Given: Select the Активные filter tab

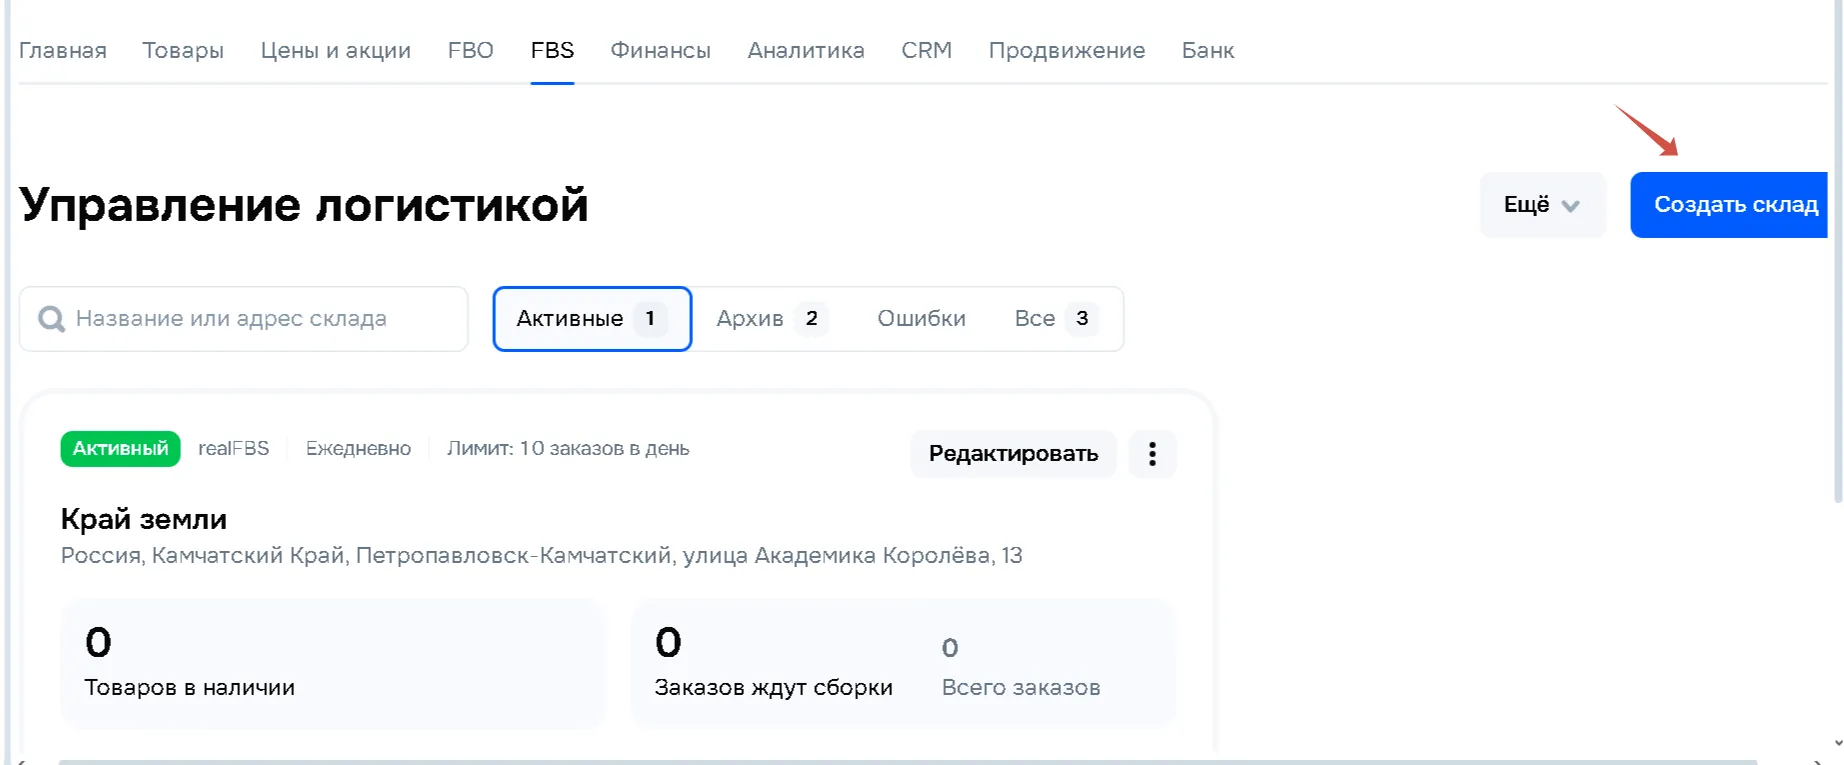Looking at the screenshot, I should (591, 319).
